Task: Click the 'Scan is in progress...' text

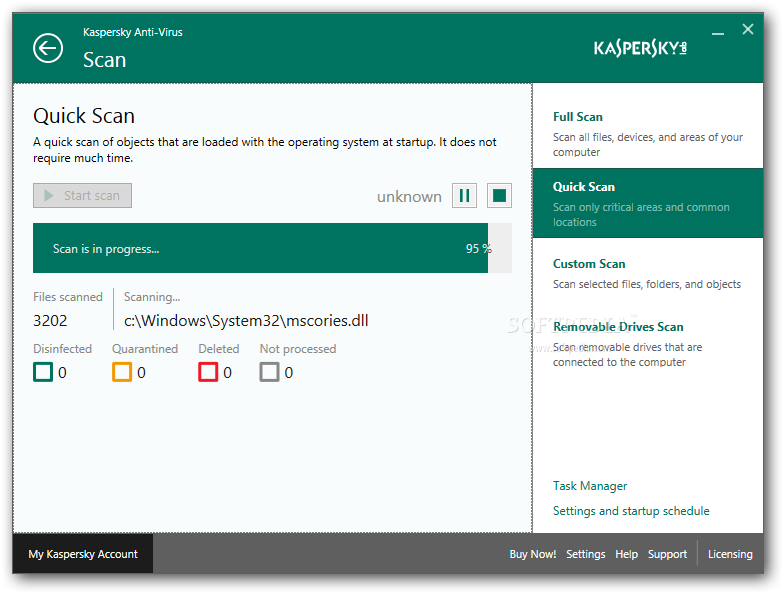Action: [x=106, y=249]
